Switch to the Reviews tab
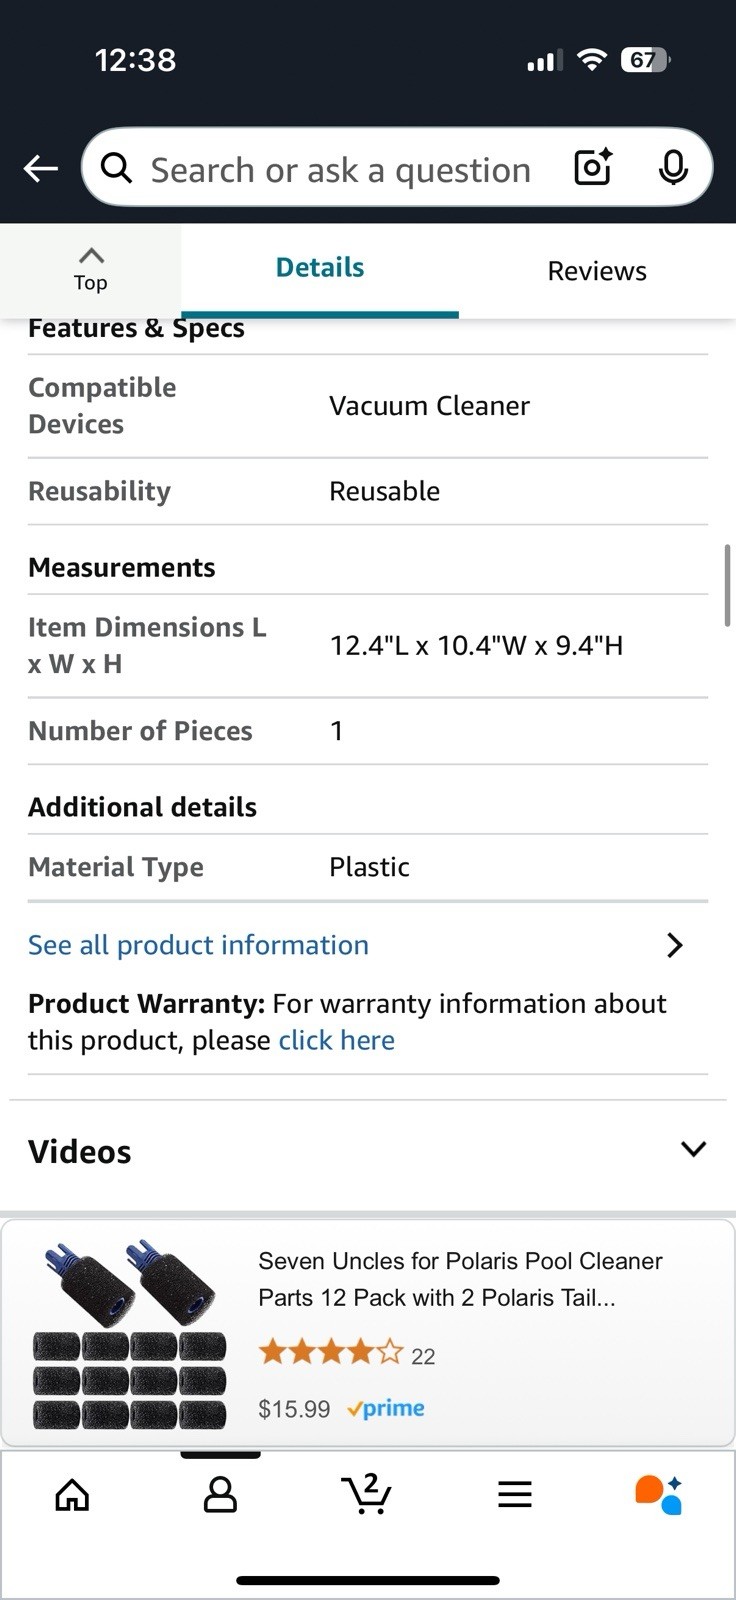 [597, 271]
